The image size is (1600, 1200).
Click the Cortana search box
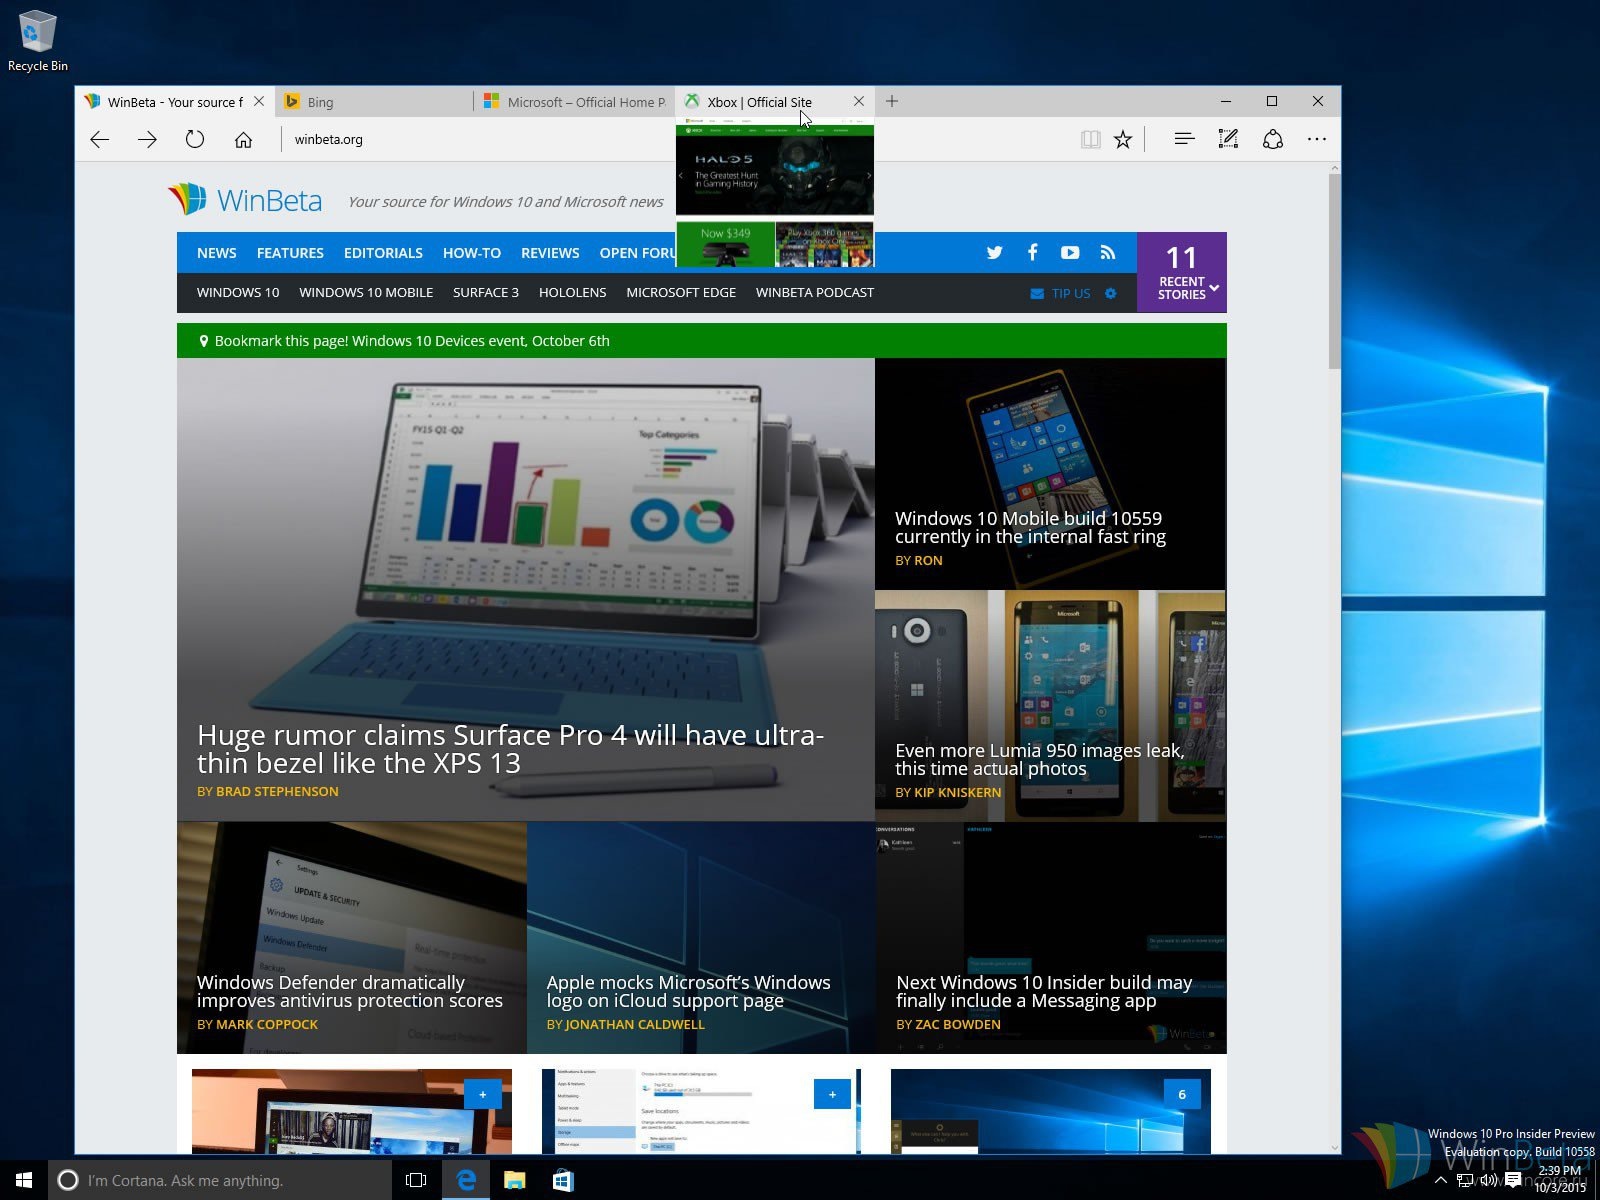pos(220,1180)
